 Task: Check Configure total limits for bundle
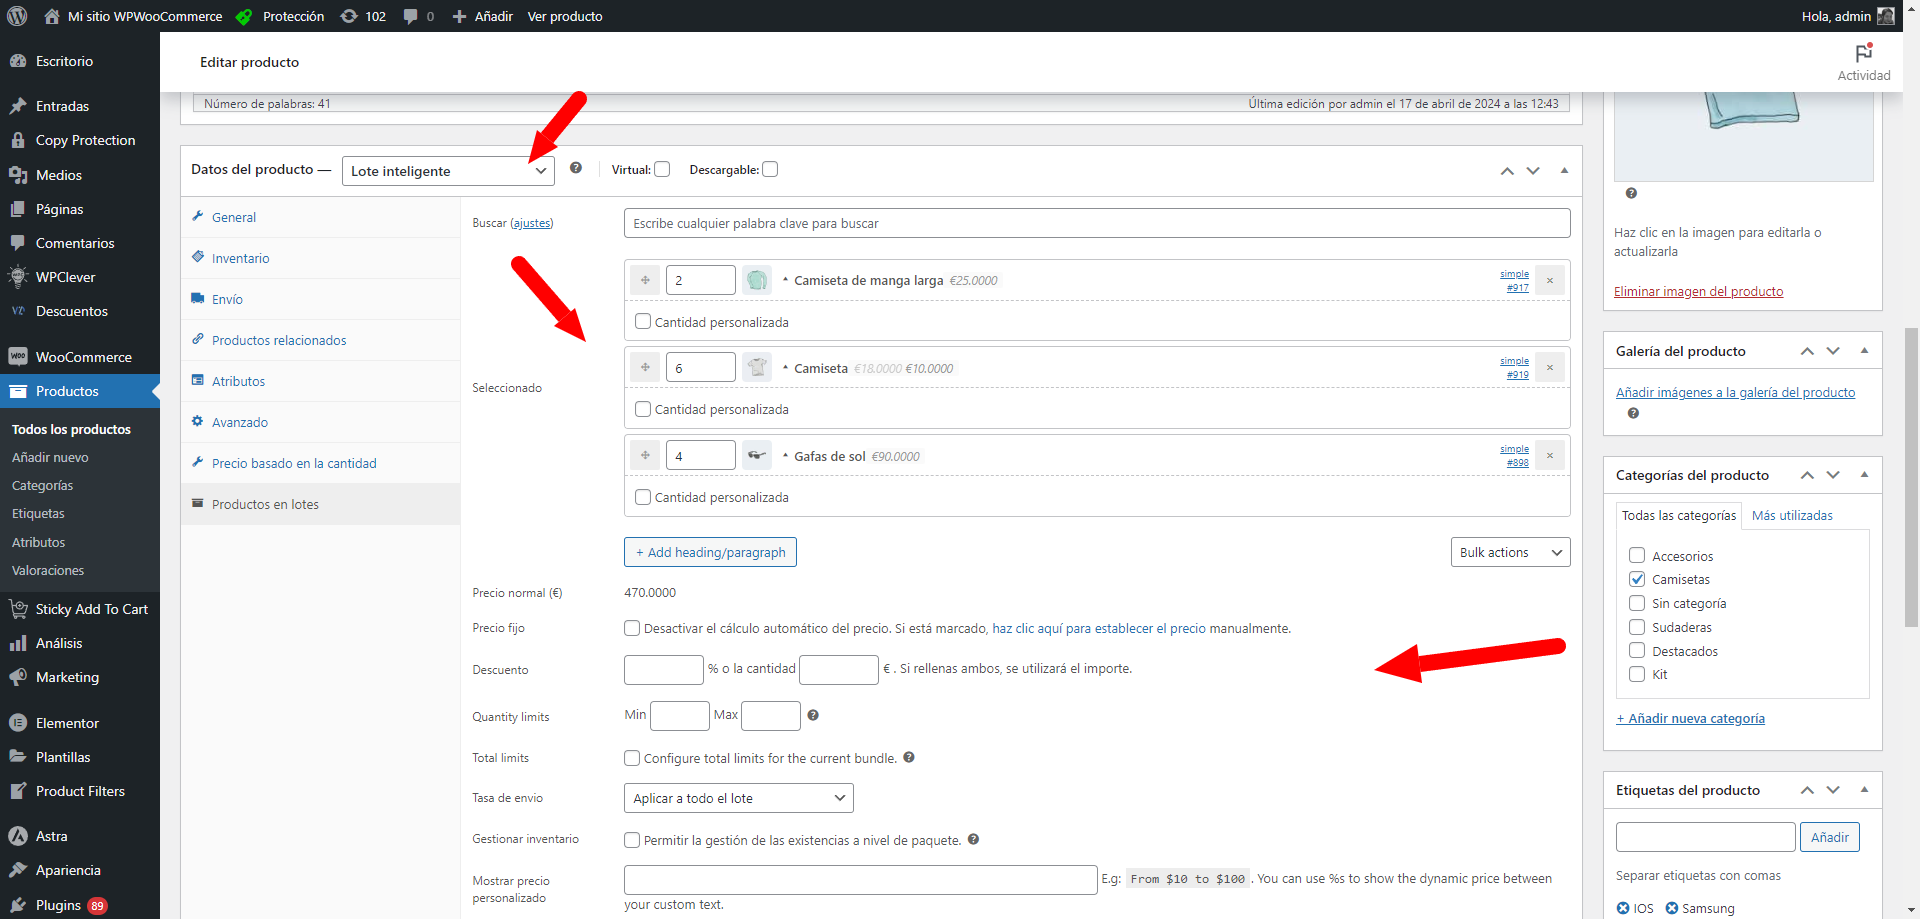tap(632, 758)
